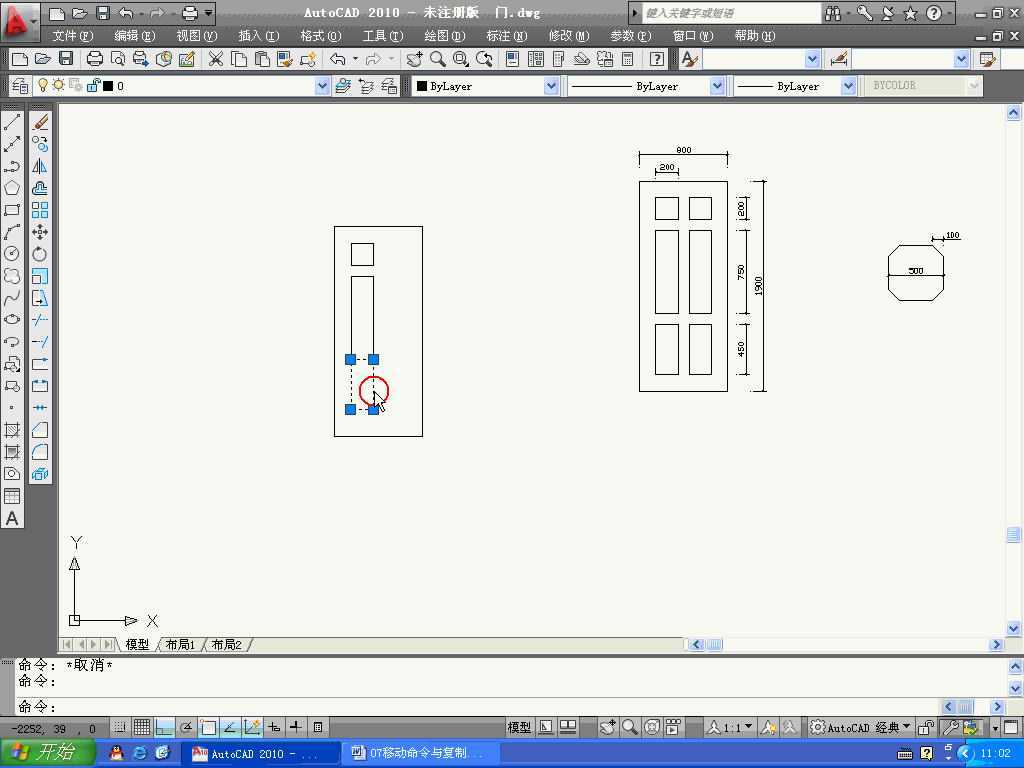This screenshot has height=768, width=1024.
Task: Click the black ByLayer color swatch
Action: point(422,86)
